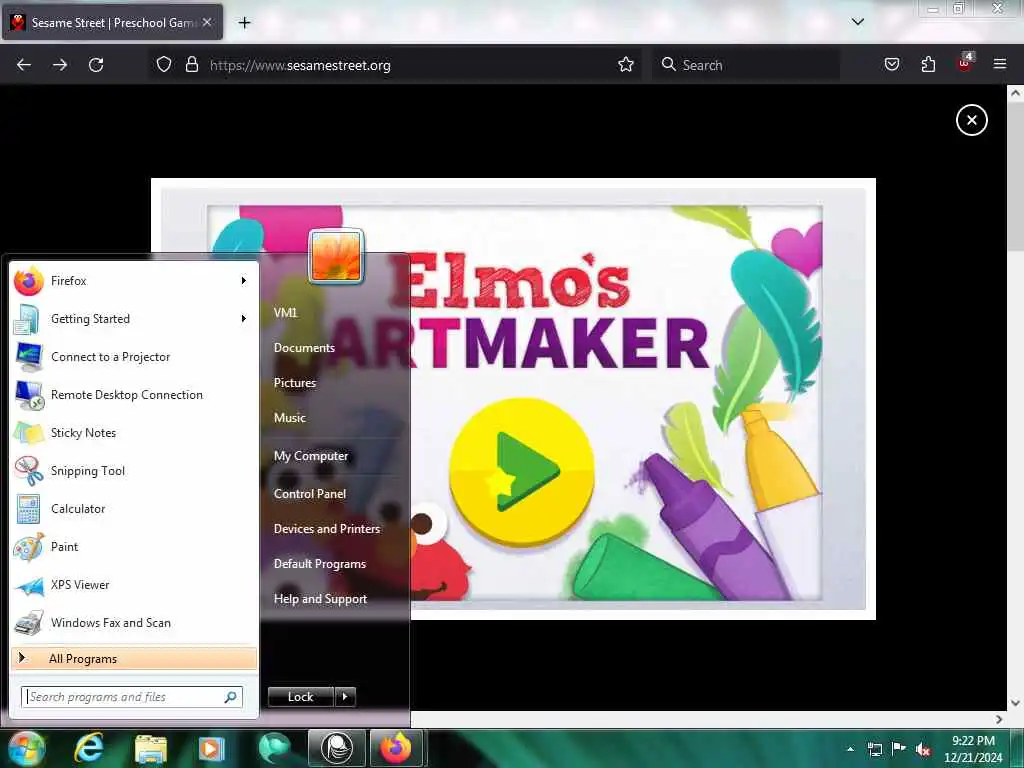Click the horizontal scrollbar right arrow
1024x768 pixels.
tap(999, 719)
